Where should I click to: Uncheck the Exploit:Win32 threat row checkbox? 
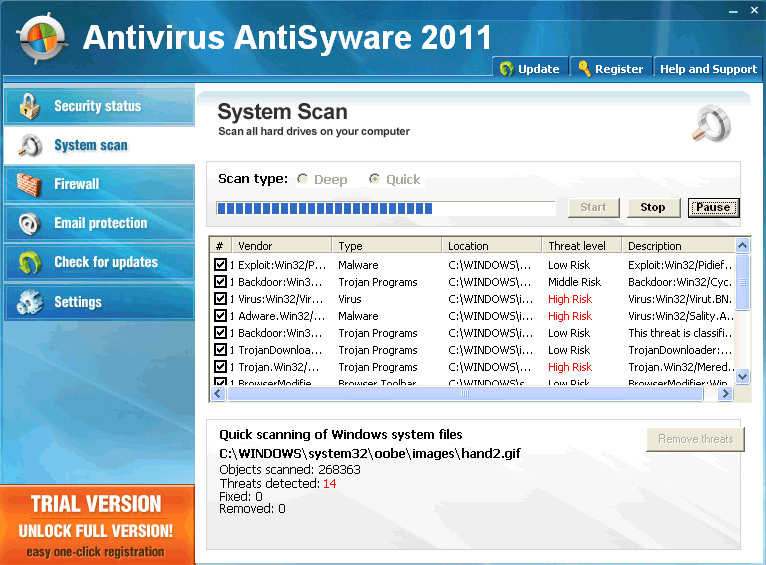tap(221, 265)
